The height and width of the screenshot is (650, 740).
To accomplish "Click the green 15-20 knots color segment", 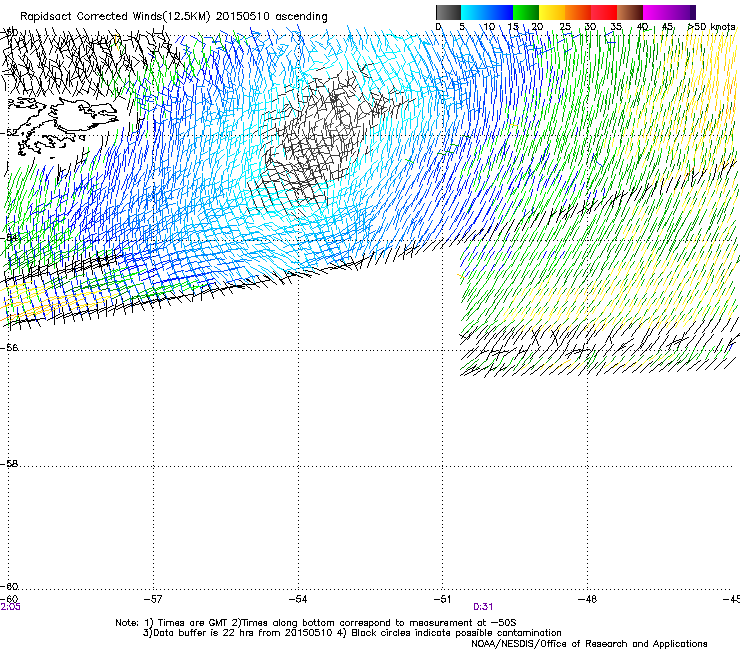I will tap(526, 12).
